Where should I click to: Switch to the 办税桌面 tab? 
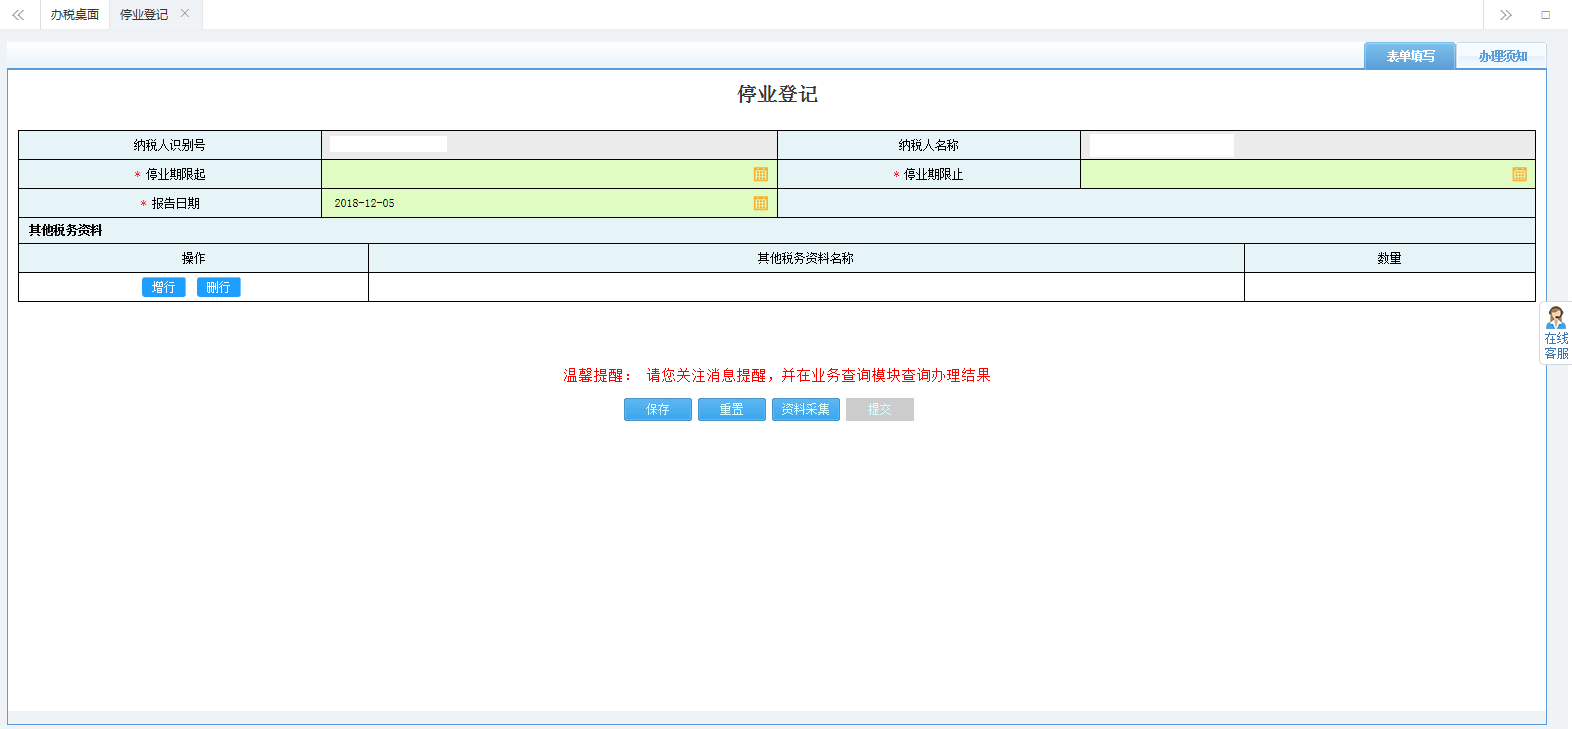pos(75,15)
